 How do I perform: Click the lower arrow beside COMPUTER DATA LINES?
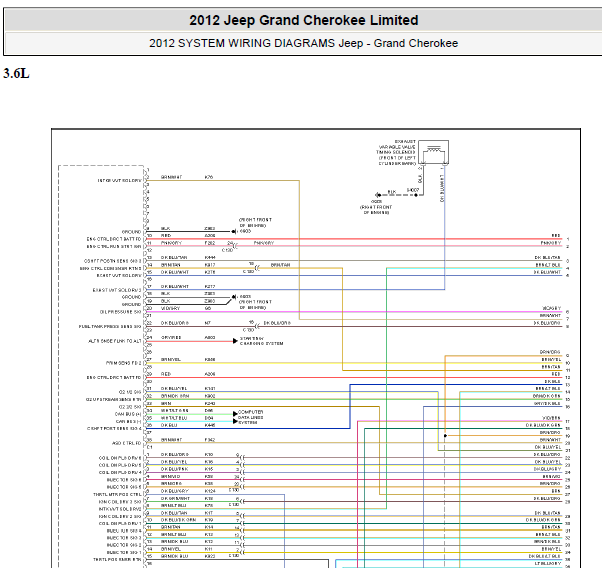point(235,421)
